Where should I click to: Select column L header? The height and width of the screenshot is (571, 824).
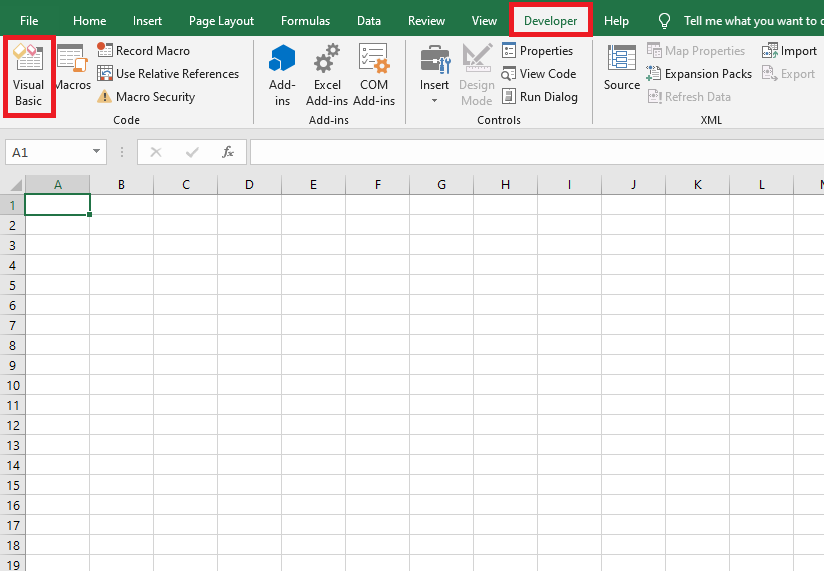point(761,184)
